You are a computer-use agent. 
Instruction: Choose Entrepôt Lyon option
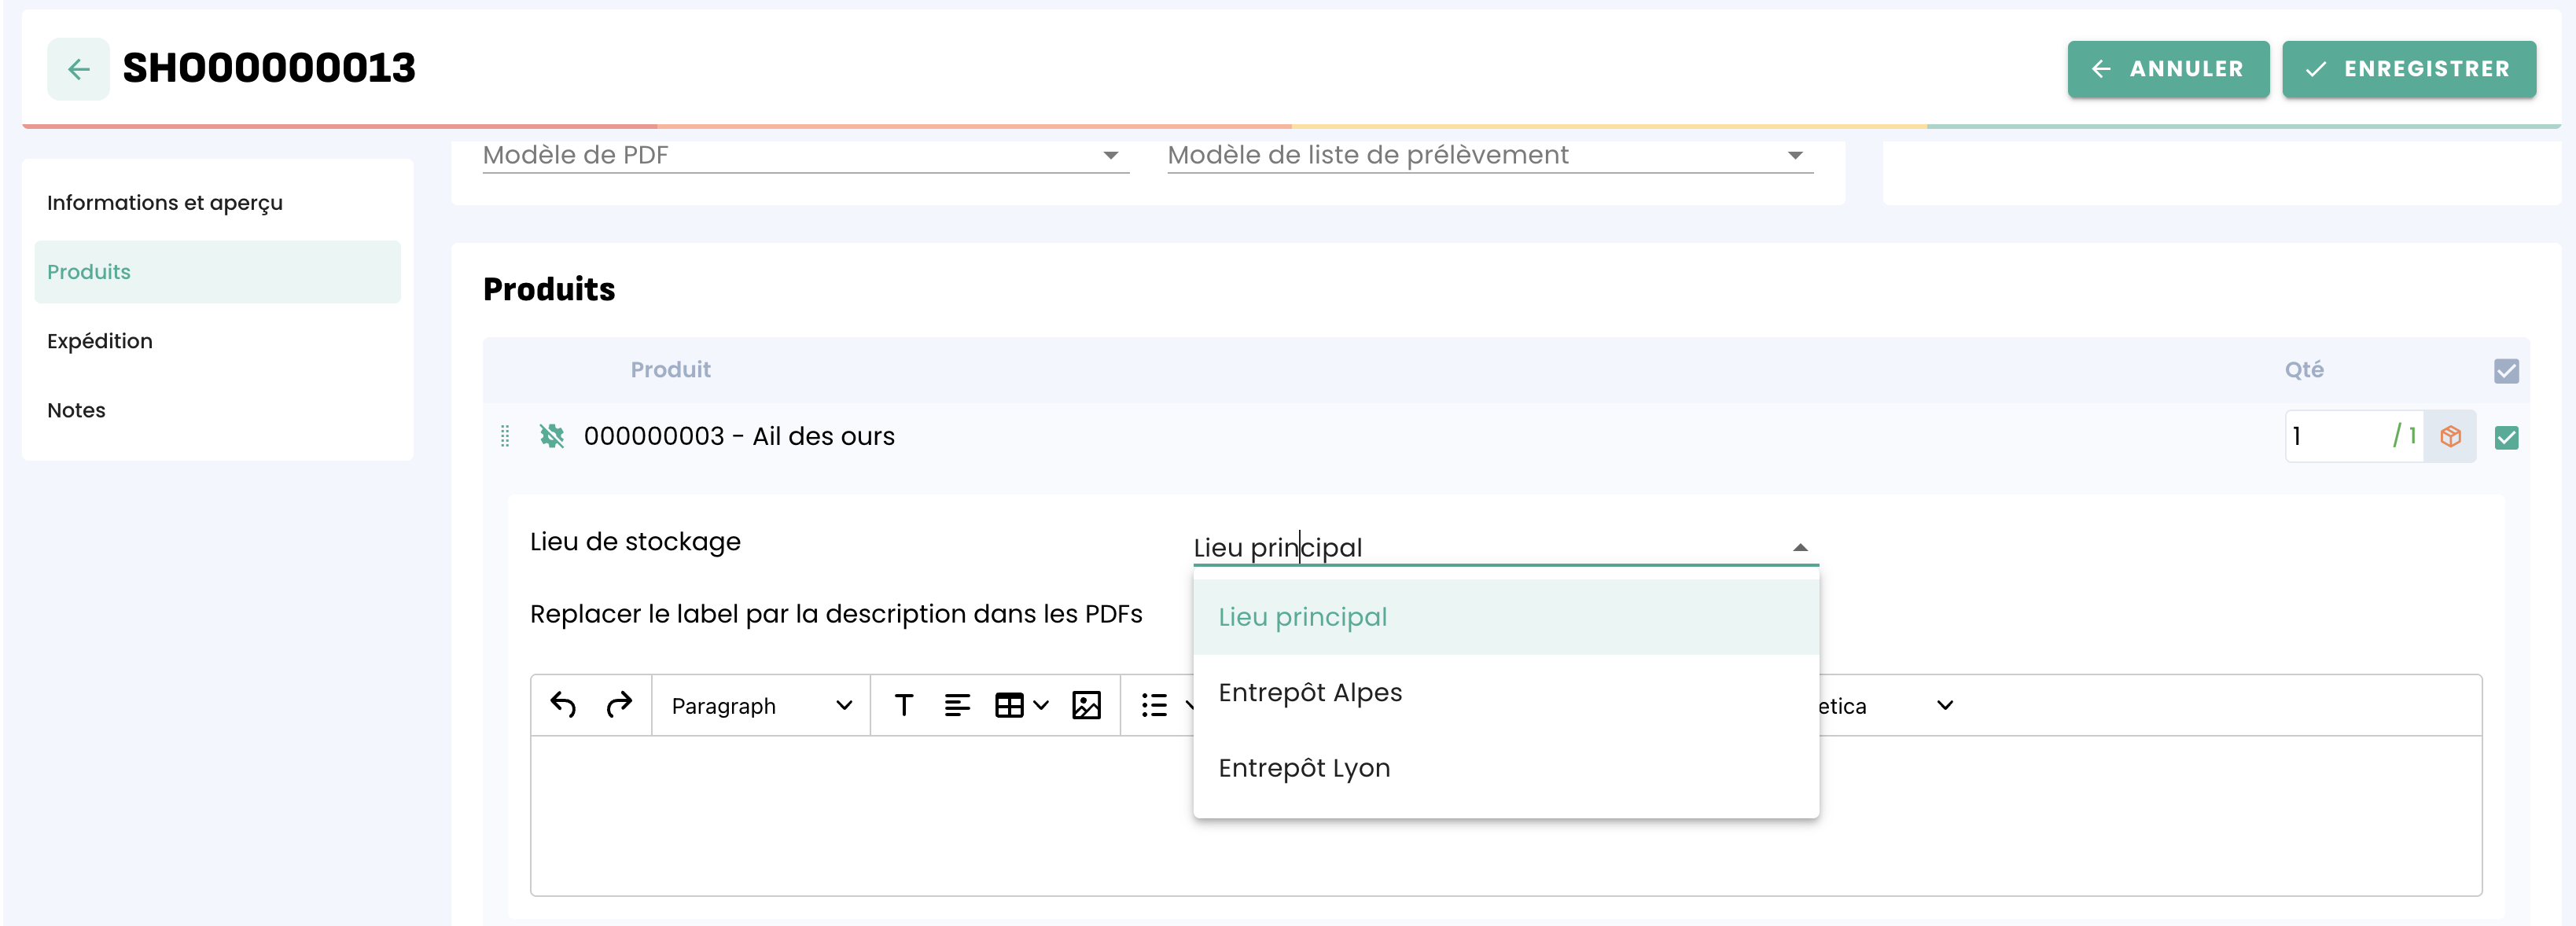(1304, 768)
